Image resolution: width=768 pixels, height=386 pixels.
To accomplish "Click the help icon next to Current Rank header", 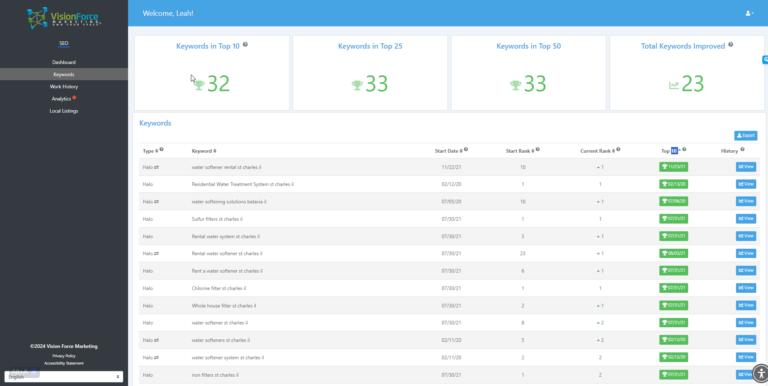I will click(x=619, y=149).
